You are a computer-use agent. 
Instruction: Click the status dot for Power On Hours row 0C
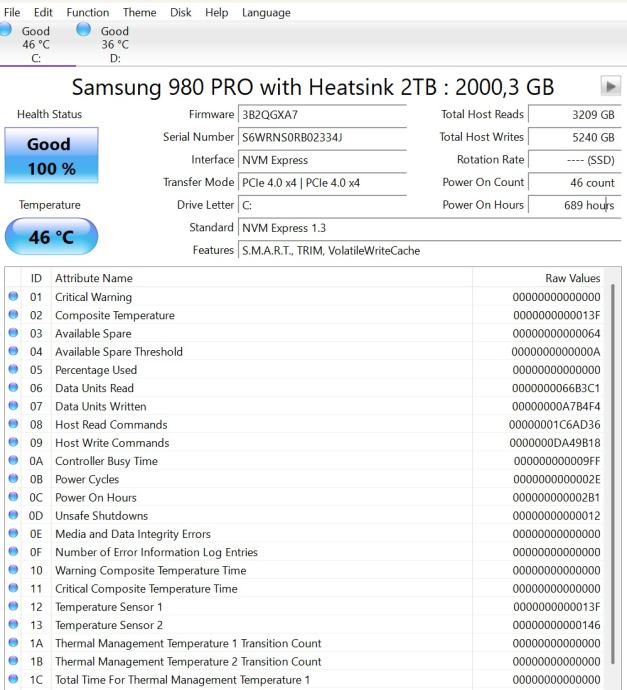[13, 496]
